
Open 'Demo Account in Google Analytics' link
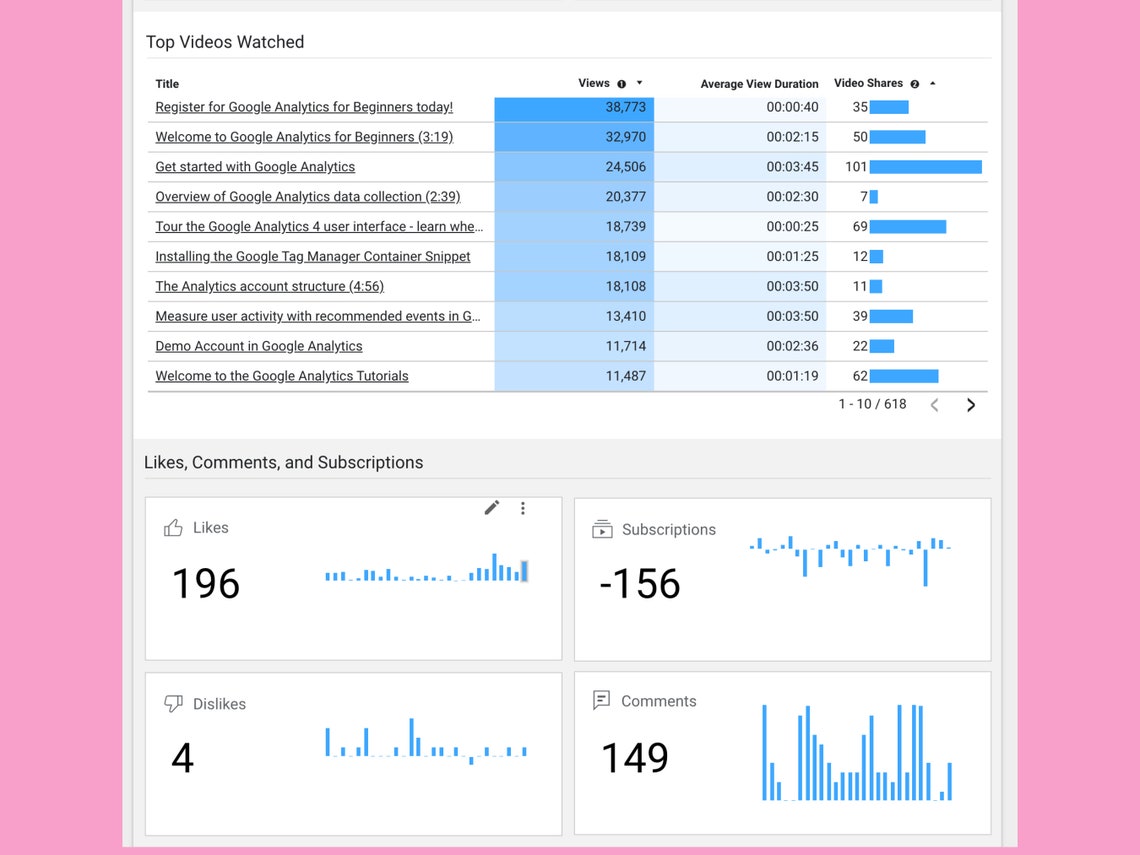tap(259, 345)
